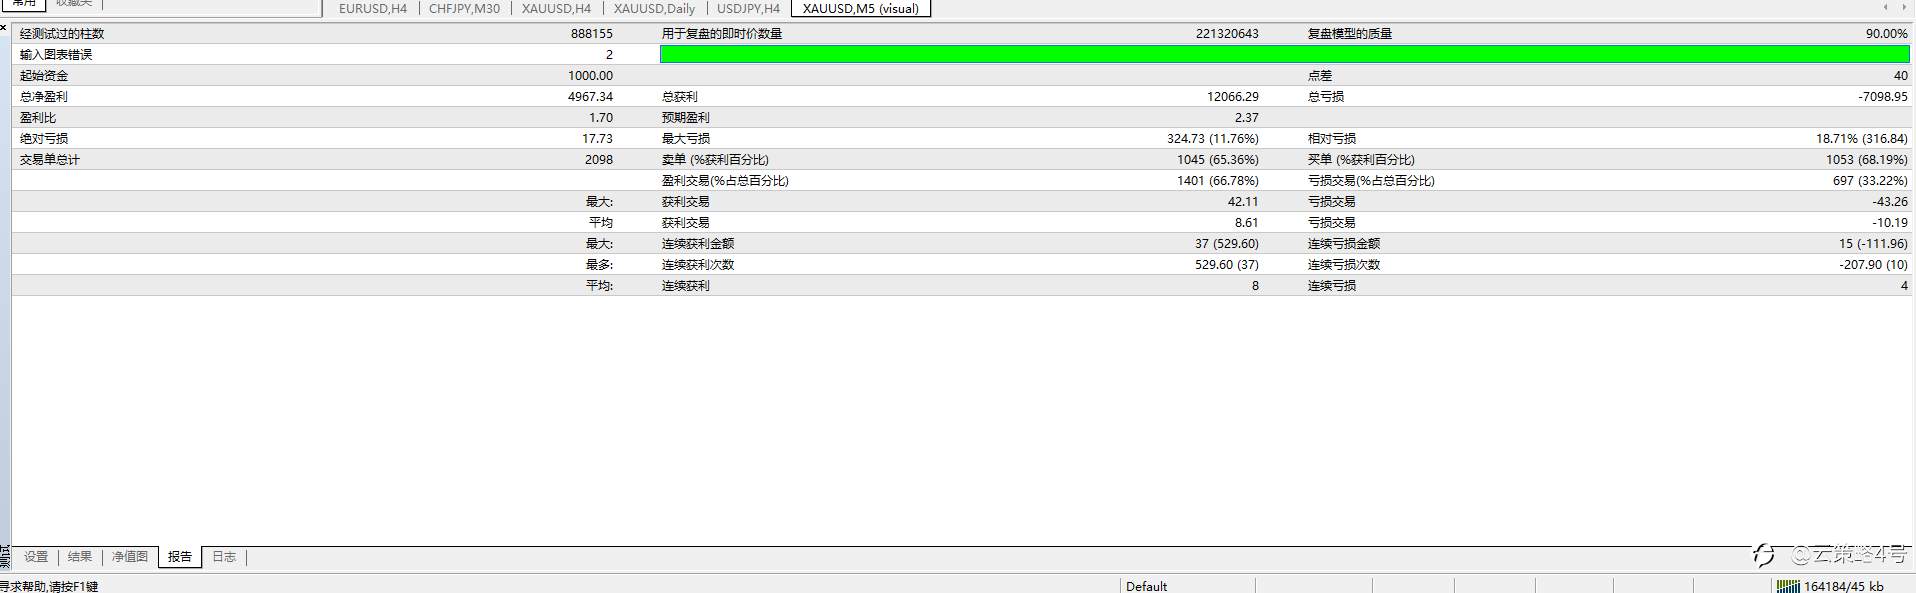Click the 交易单总计 label

coord(50,159)
